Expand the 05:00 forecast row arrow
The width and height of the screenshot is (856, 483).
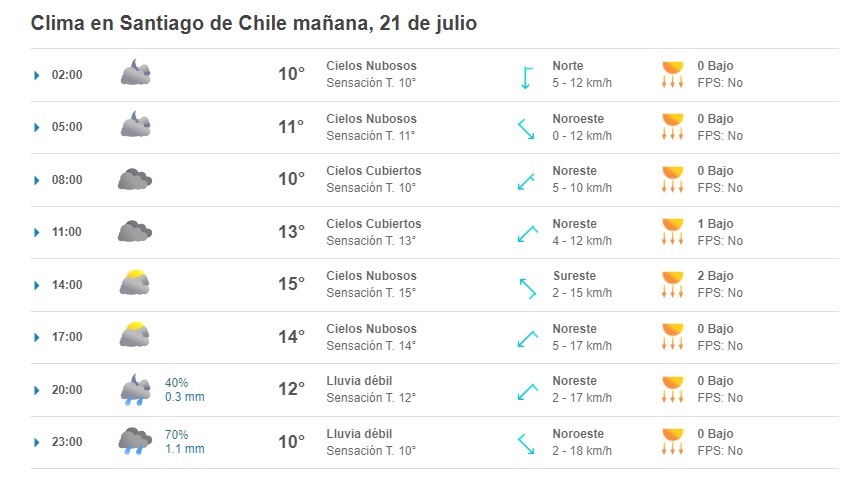click(x=37, y=127)
